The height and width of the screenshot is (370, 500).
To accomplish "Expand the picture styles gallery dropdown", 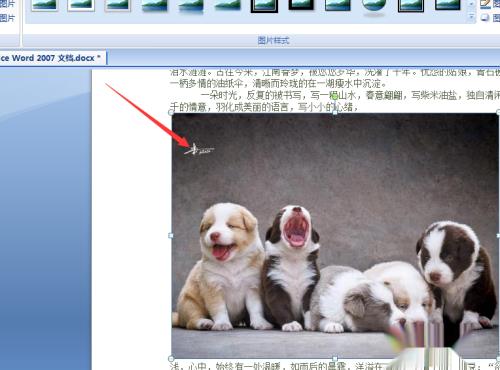I will tap(471, 17).
